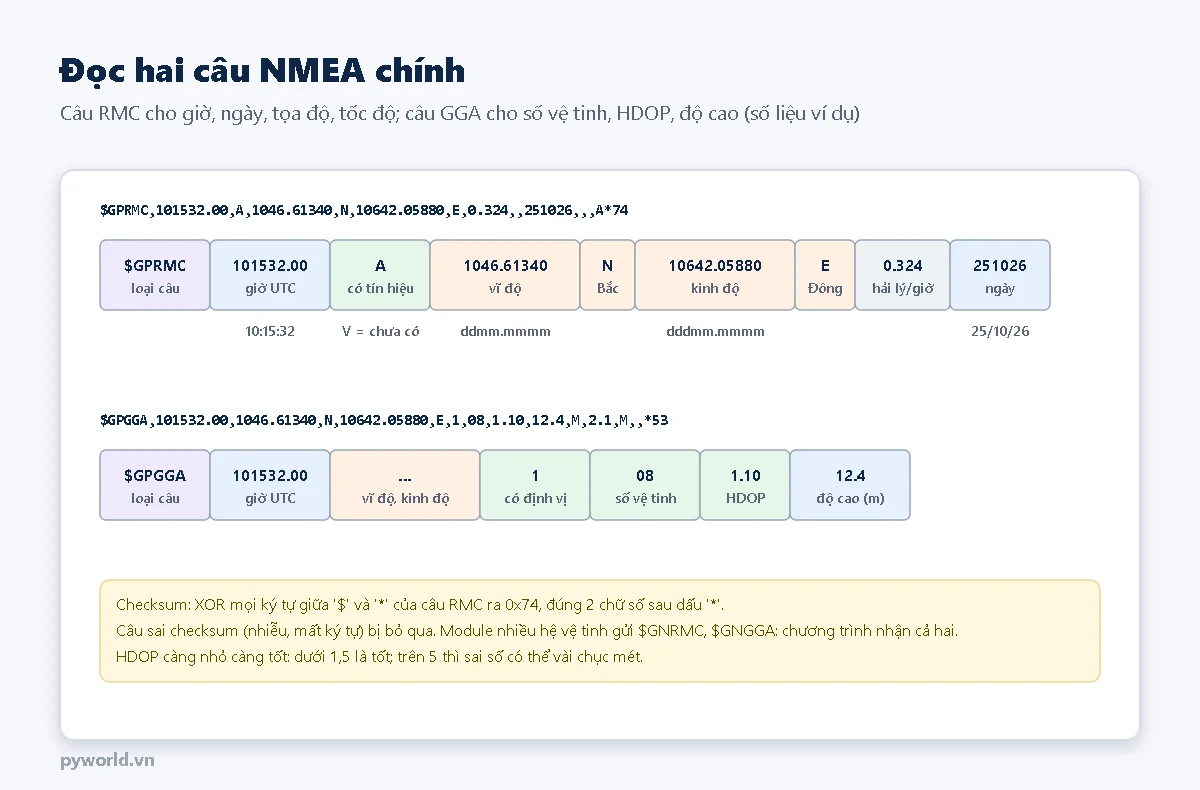Select the $GPGGA loại câu box
The image size is (1200, 790).
[155, 485]
